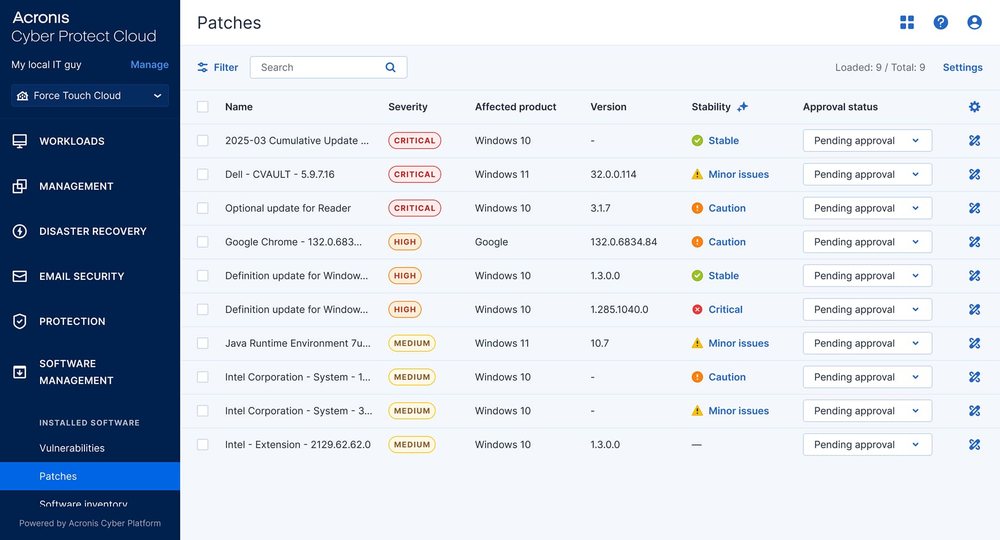Viewport: 1000px width, 540px height.
Task: Click action icon for Dell - CVAULT row
Action: coord(974,175)
